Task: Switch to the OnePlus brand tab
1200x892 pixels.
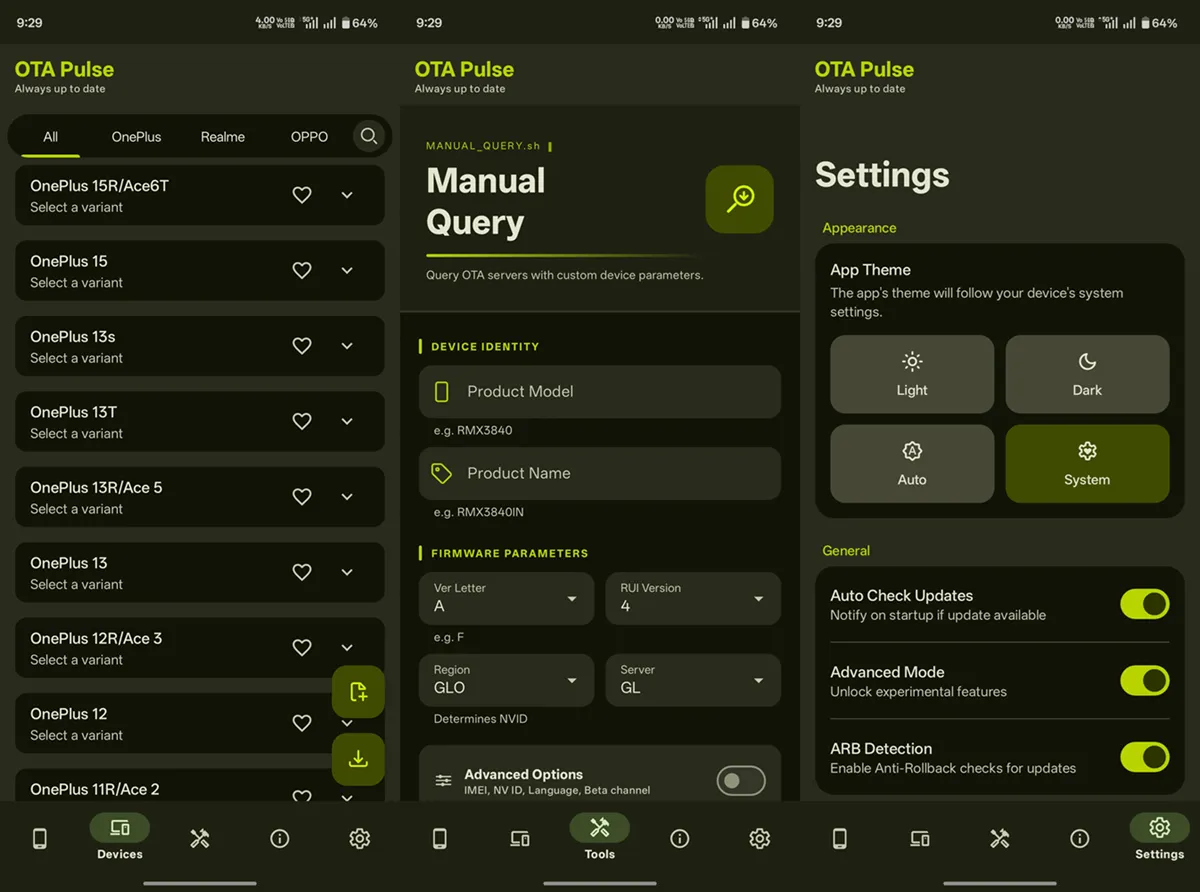Action: pos(136,137)
